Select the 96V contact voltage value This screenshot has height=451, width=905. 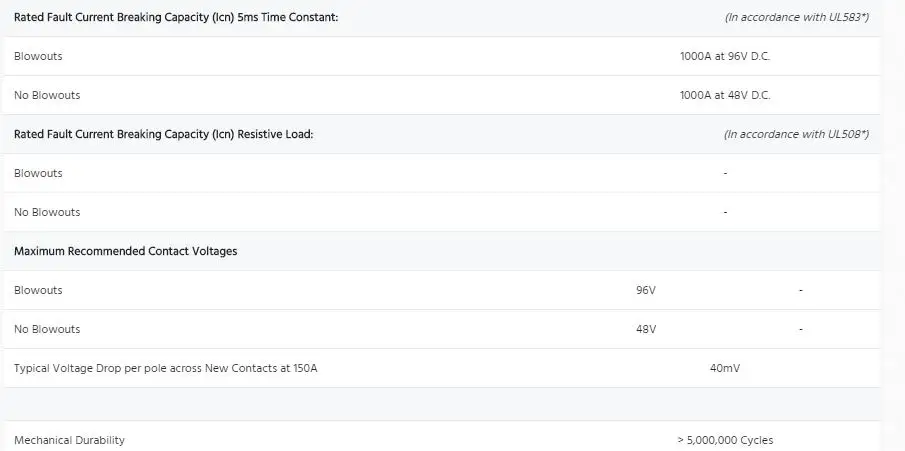tap(646, 290)
